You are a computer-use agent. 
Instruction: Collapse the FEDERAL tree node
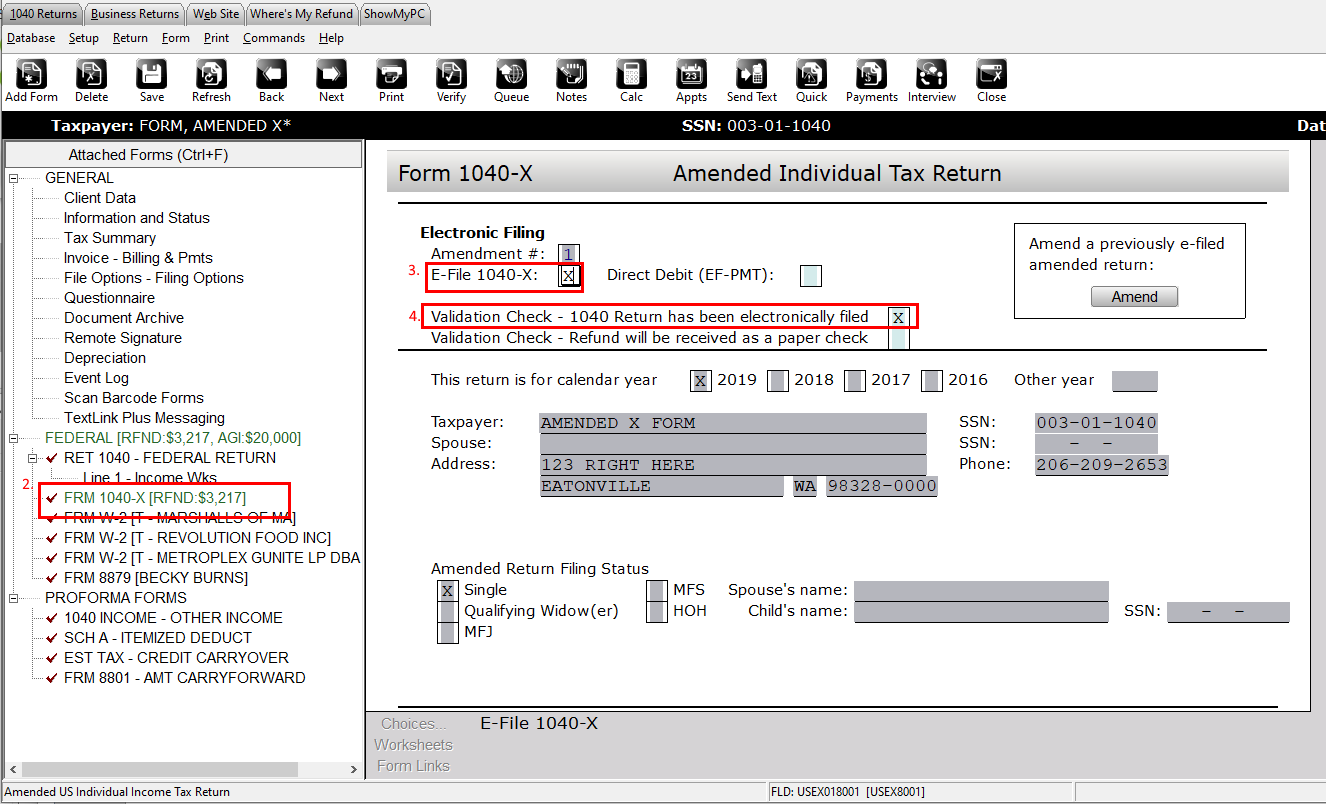[14, 438]
